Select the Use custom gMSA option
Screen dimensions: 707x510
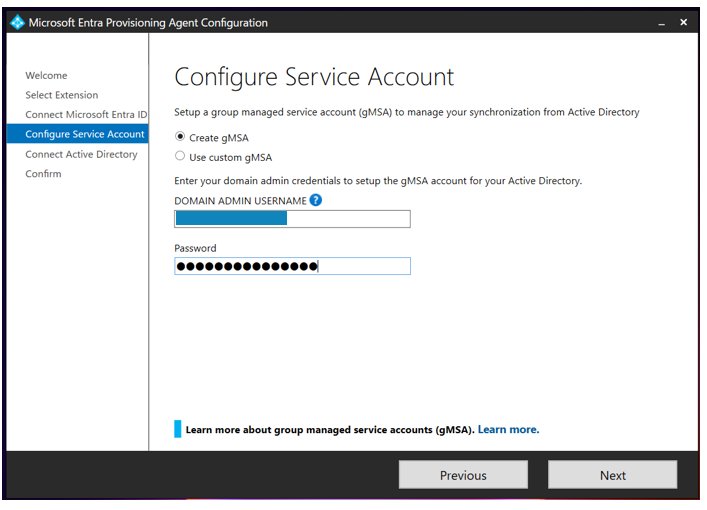click(x=180, y=156)
